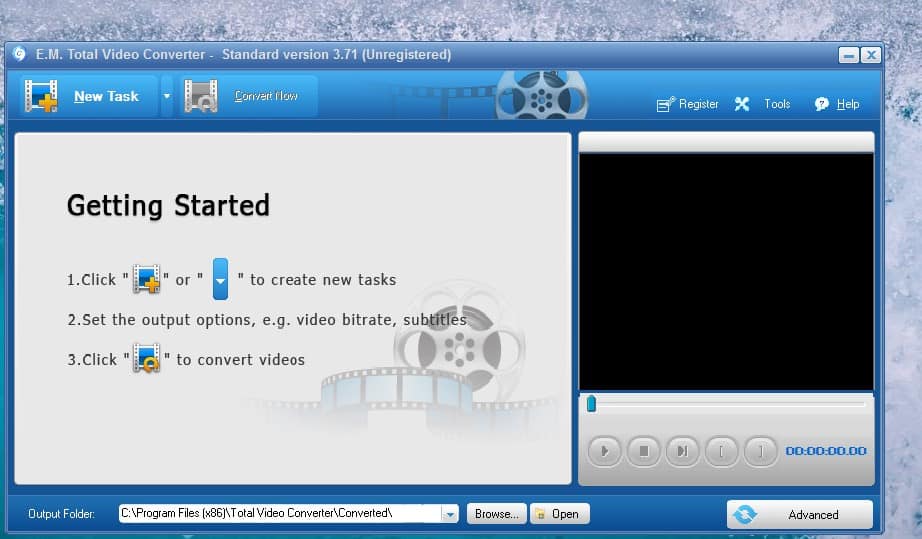The image size is (922, 539).
Task: Click the Convert Now label
Action: pos(266,96)
